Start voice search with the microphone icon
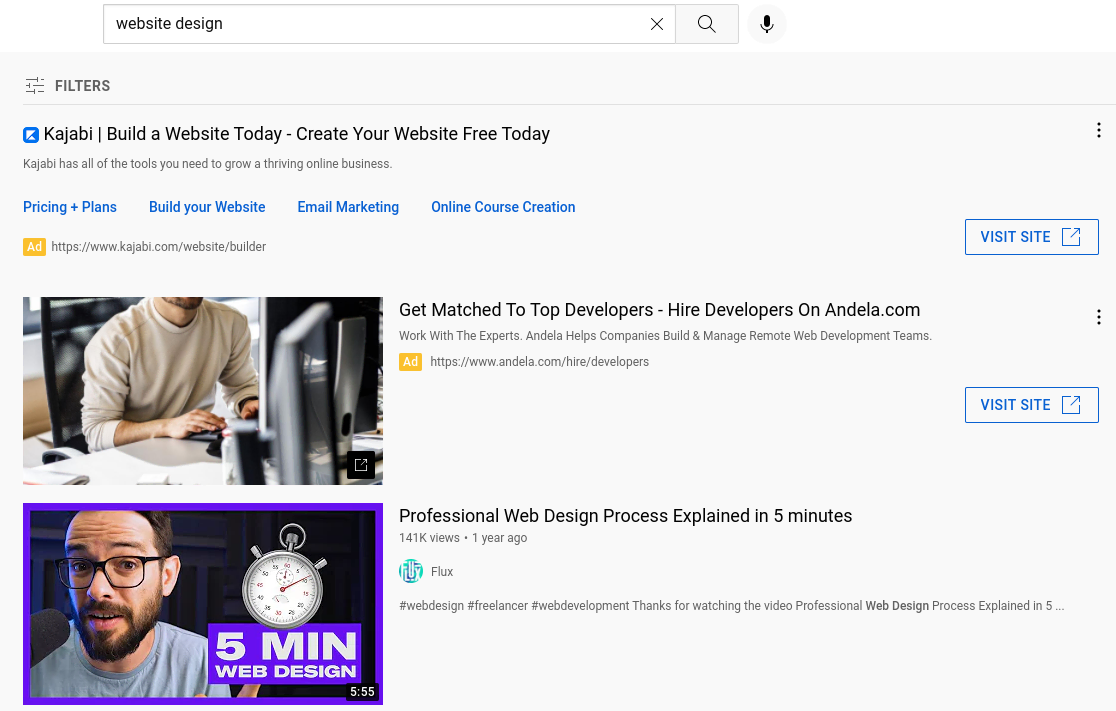Viewport: 1116px width, 711px height. click(x=767, y=24)
